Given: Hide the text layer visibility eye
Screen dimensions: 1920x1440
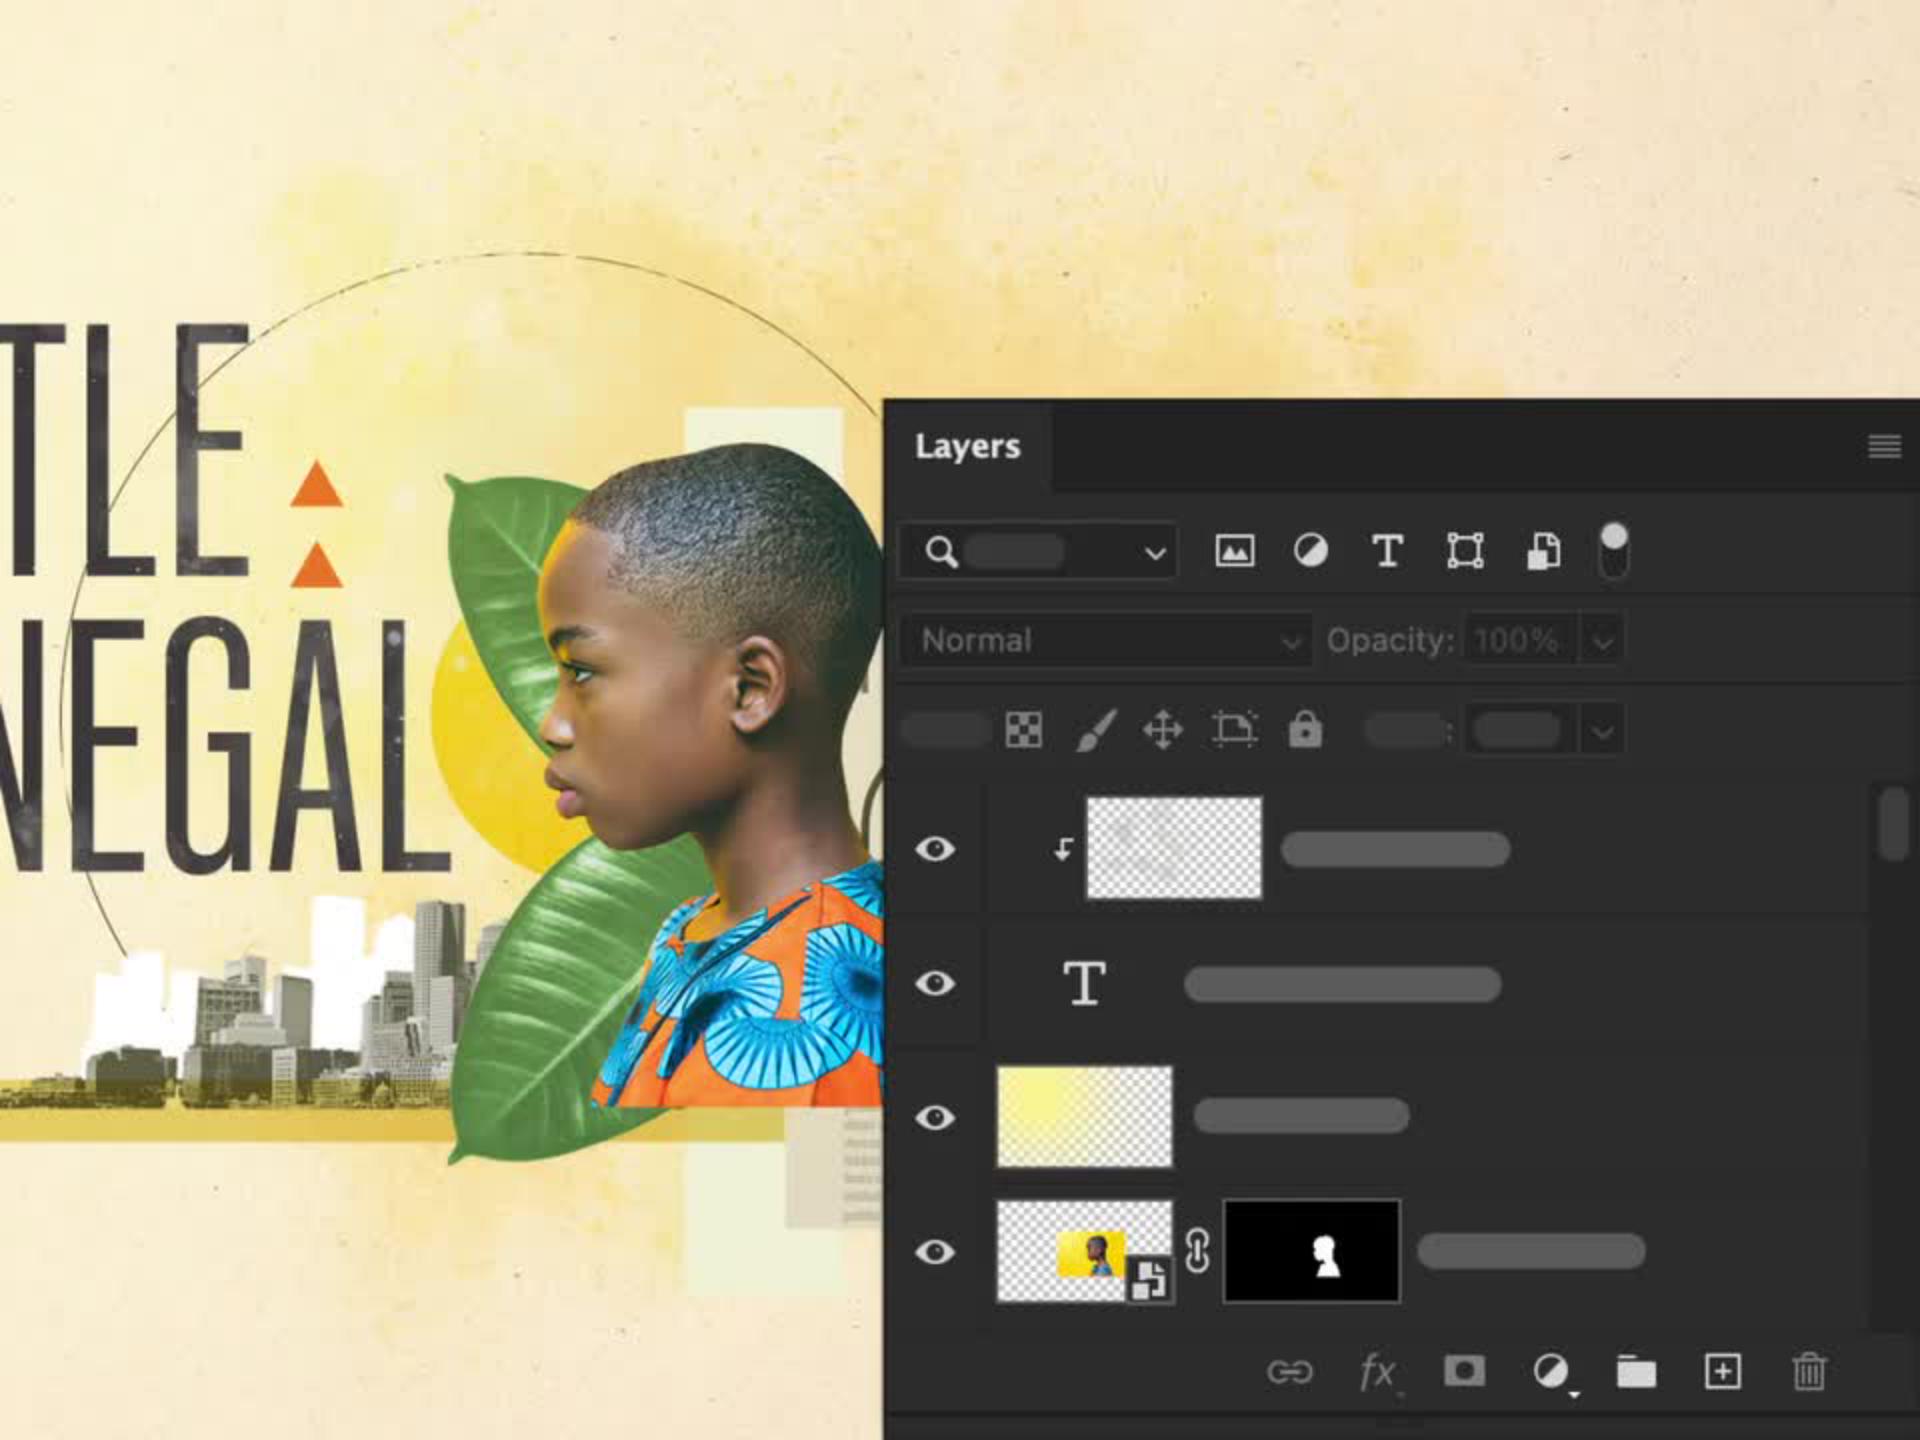Looking at the screenshot, I should coord(935,984).
